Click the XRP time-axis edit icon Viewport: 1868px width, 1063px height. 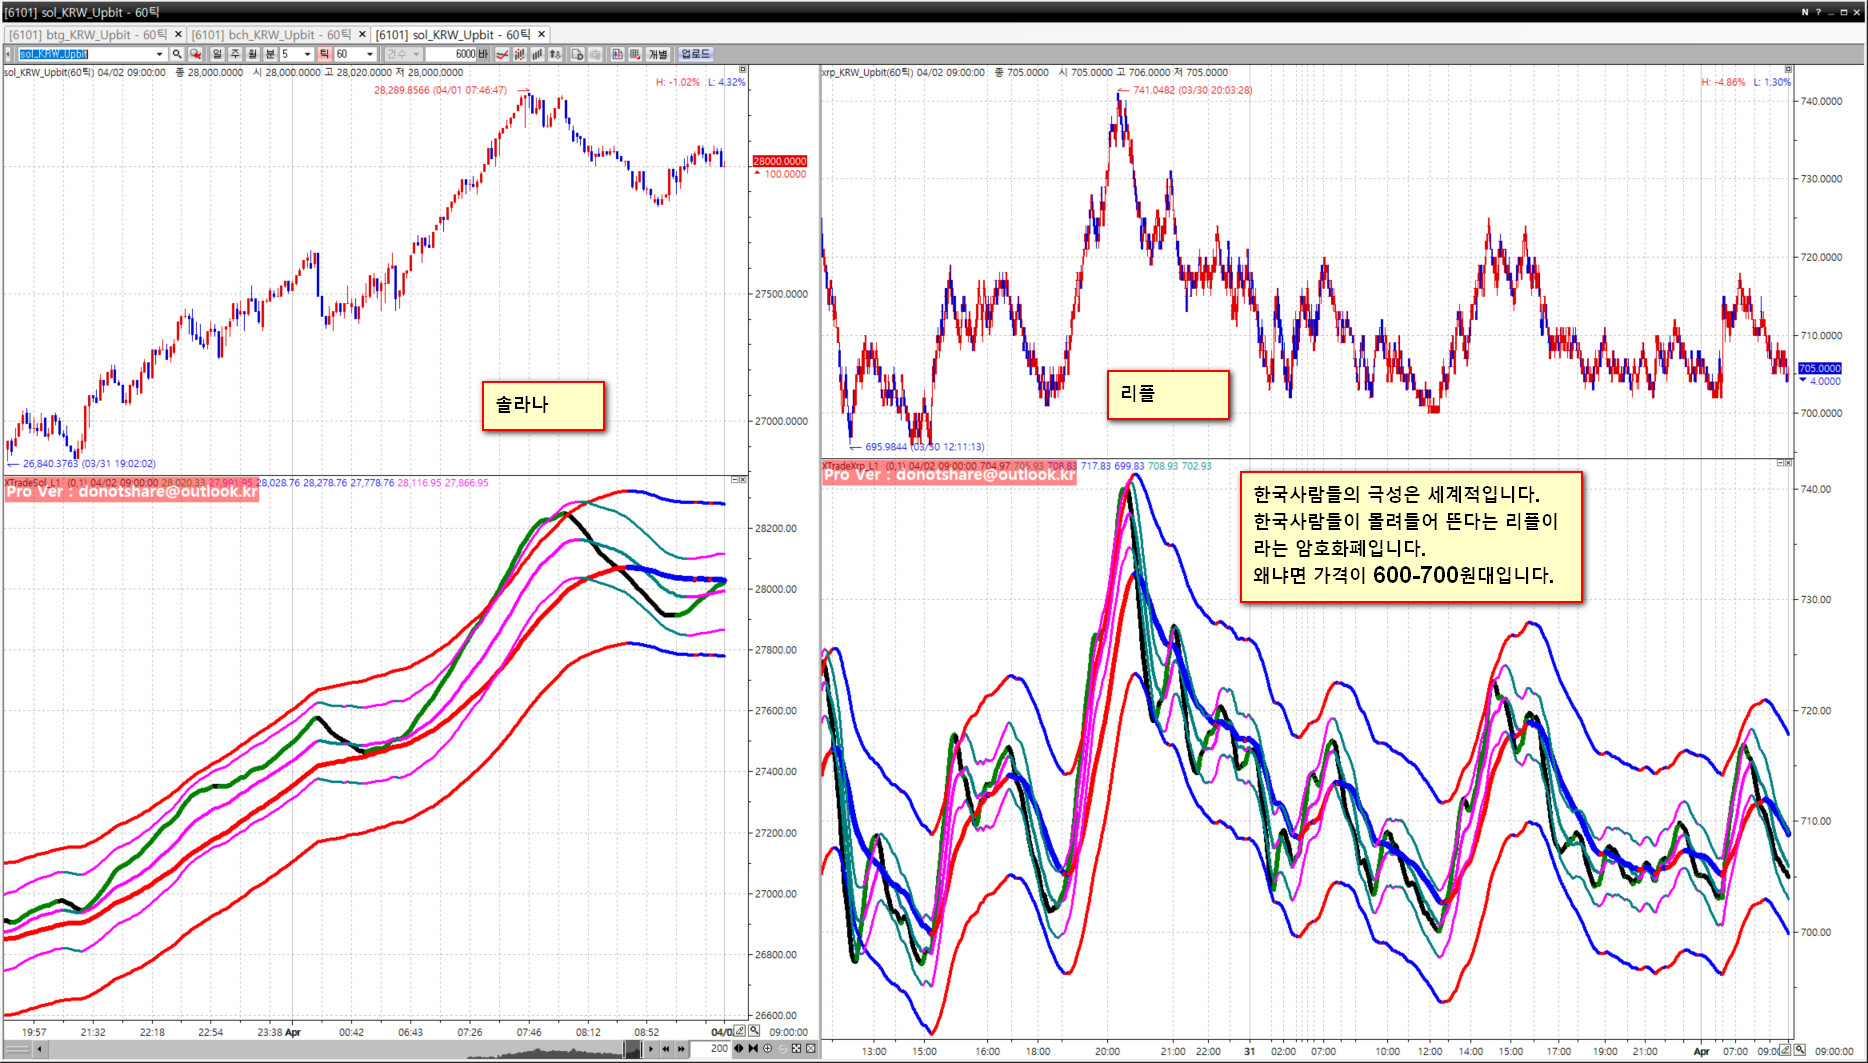1786,1050
